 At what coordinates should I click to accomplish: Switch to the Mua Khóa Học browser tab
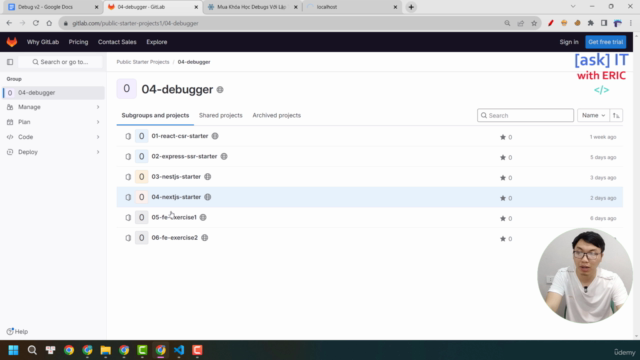click(x=252, y=7)
